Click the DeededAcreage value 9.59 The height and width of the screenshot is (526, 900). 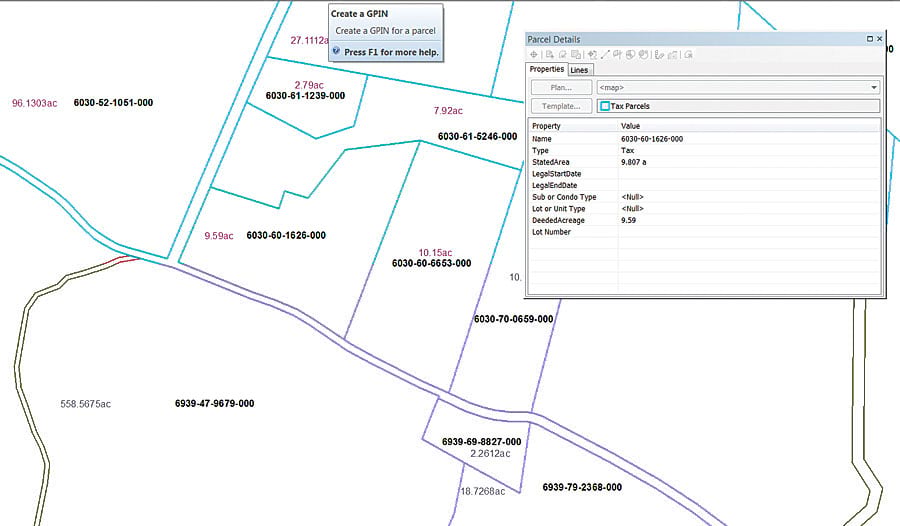628,220
